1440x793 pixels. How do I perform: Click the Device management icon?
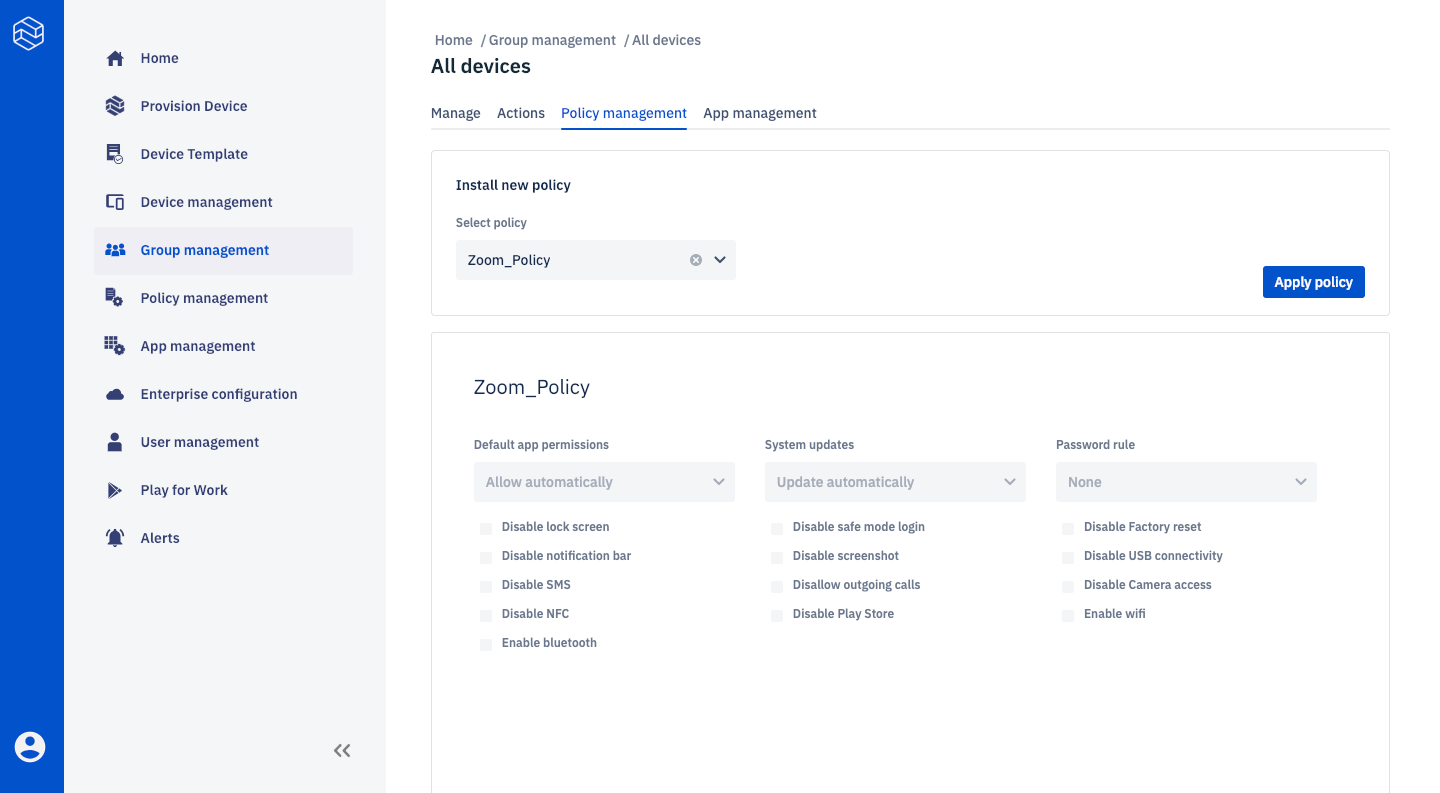point(115,202)
